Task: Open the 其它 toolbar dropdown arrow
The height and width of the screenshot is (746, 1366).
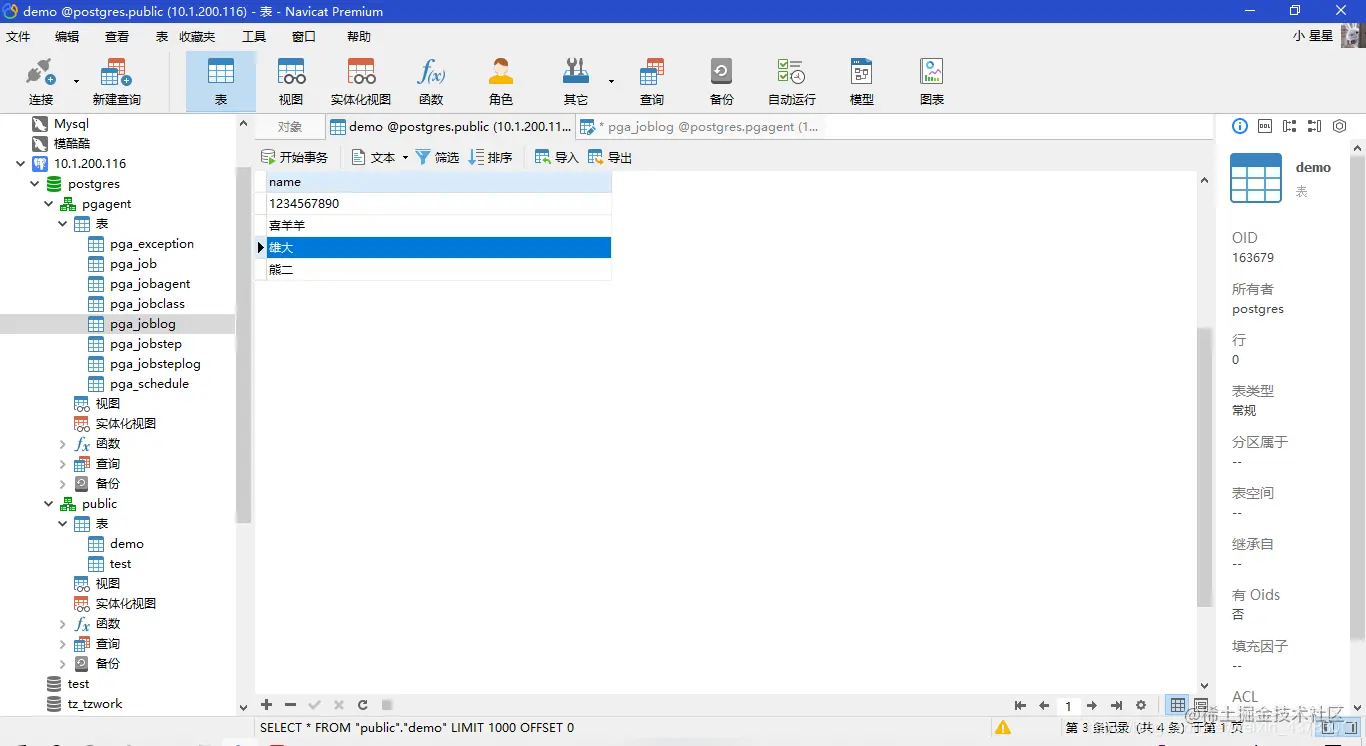Action: tap(611, 82)
